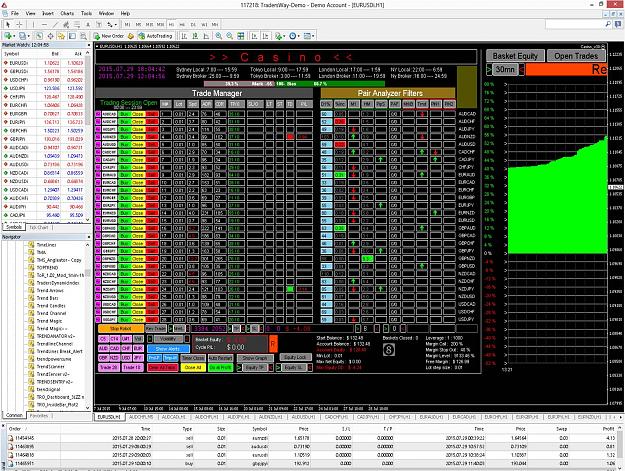Toggle the JPY currency filter button
This screenshot has height=471, width=625.
click(x=138, y=358)
